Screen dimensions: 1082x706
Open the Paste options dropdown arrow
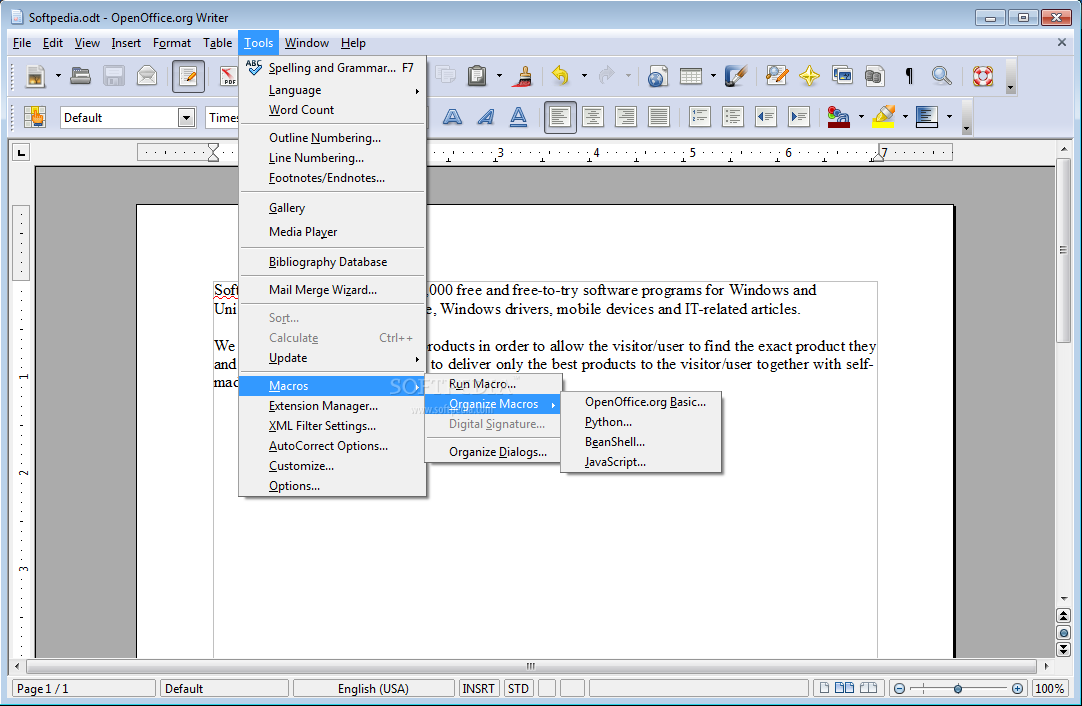pyautogui.click(x=499, y=76)
